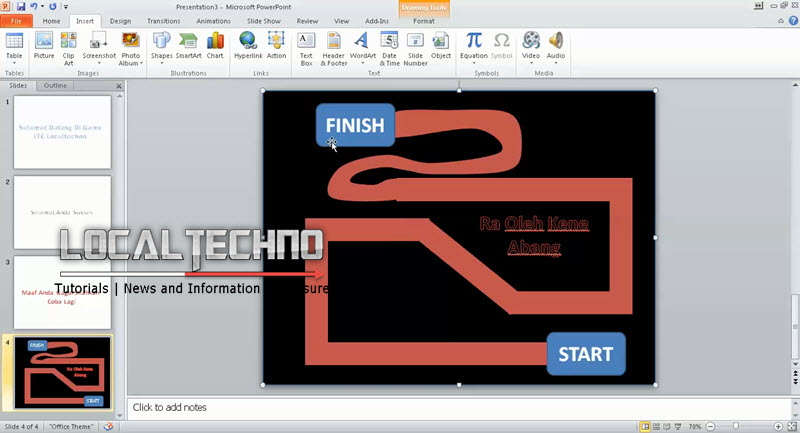
Task: Open PowerPoint Help question mark icon
Action: pyautogui.click(x=793, y=21)
